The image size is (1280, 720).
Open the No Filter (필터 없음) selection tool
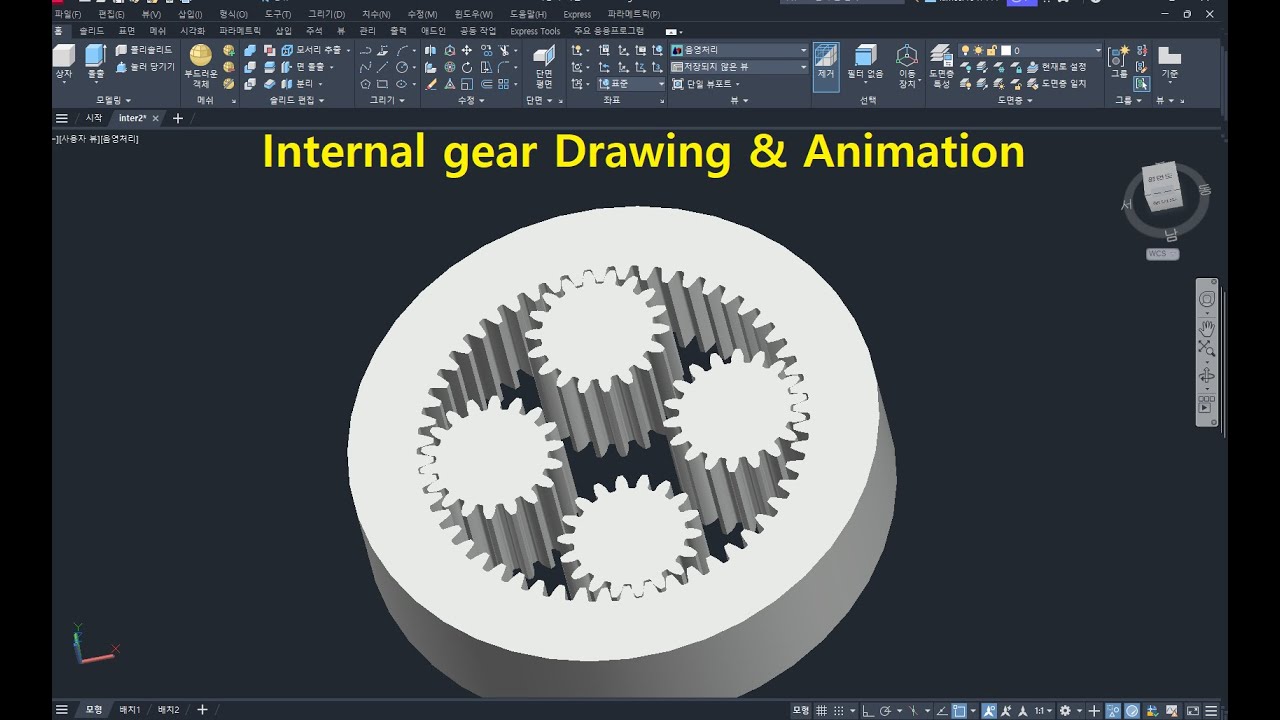pyautogui.click(x=866, y=62)
